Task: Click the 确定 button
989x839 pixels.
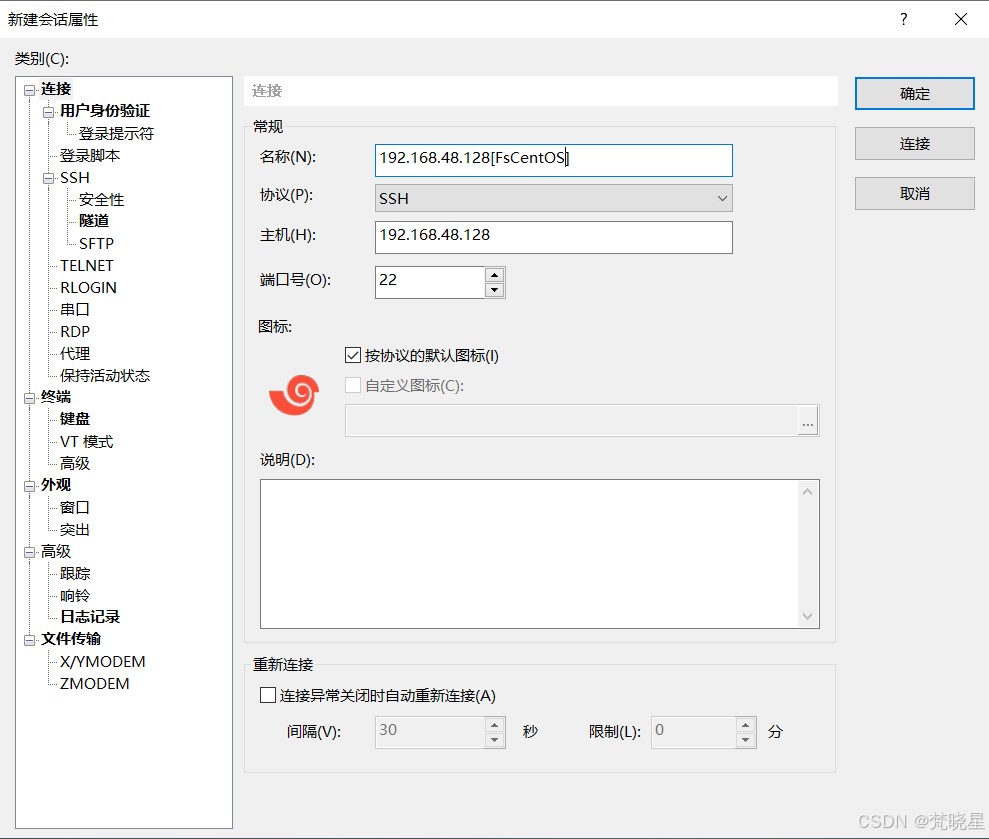Action: tap(915, 93)
